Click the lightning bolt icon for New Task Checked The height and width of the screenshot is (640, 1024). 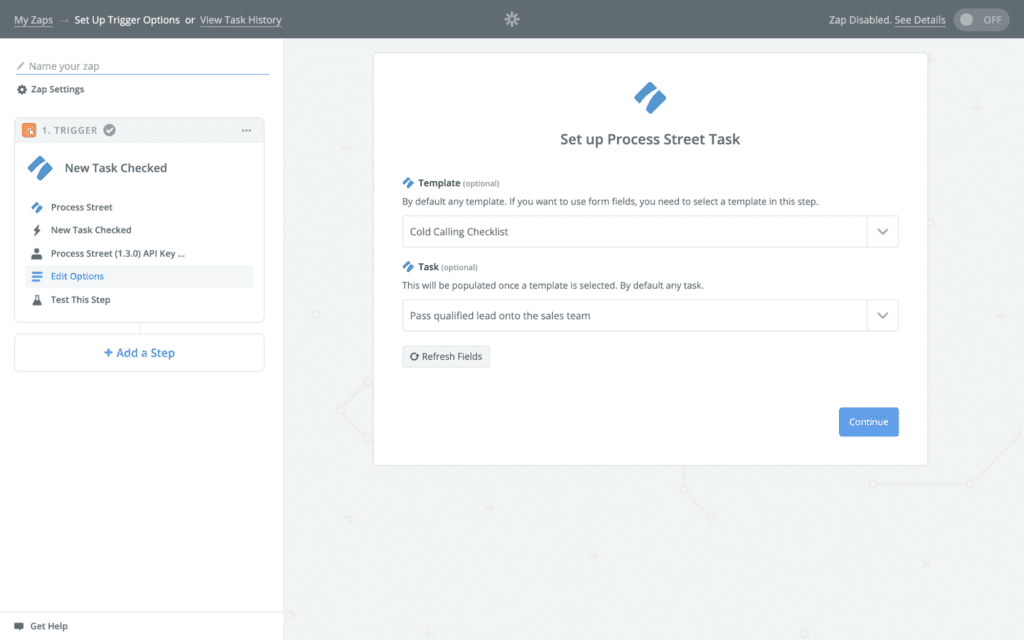pyautogui.click(x=37, y=230)
